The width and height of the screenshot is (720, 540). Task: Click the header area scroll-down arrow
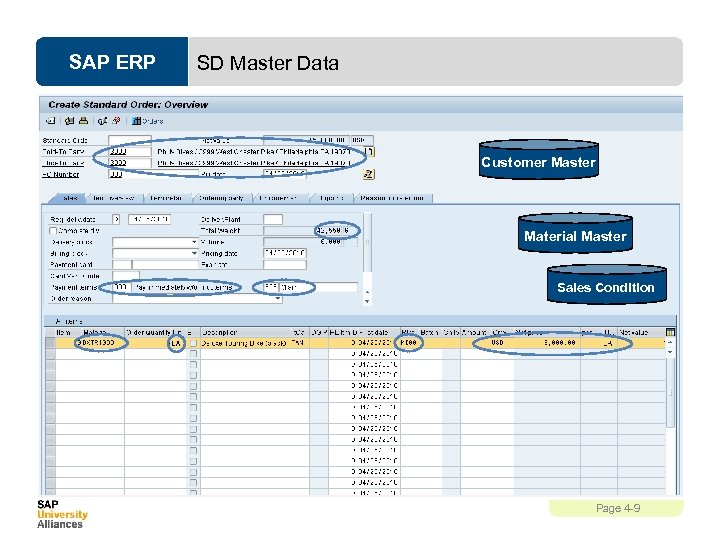click(x=367, y=302)
